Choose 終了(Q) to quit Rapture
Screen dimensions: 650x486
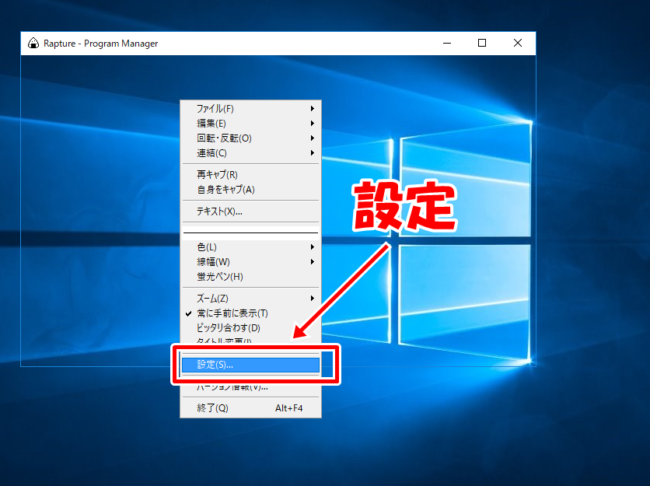[250, 408]
